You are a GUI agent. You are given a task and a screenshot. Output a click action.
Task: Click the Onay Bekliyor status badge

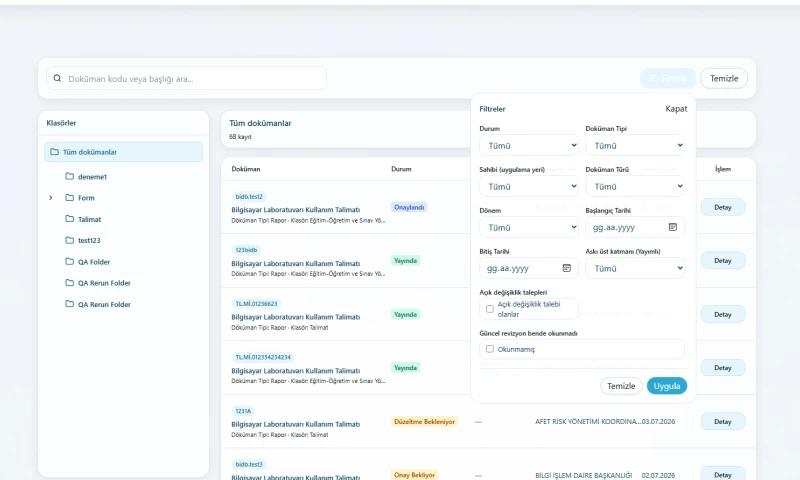click(415, 475)
